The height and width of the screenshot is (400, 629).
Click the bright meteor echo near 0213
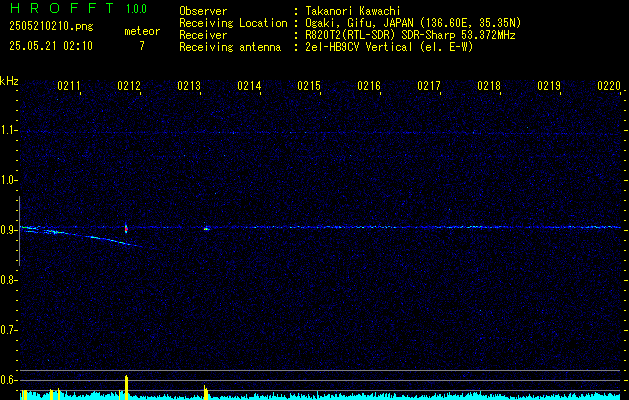point(206,229)
